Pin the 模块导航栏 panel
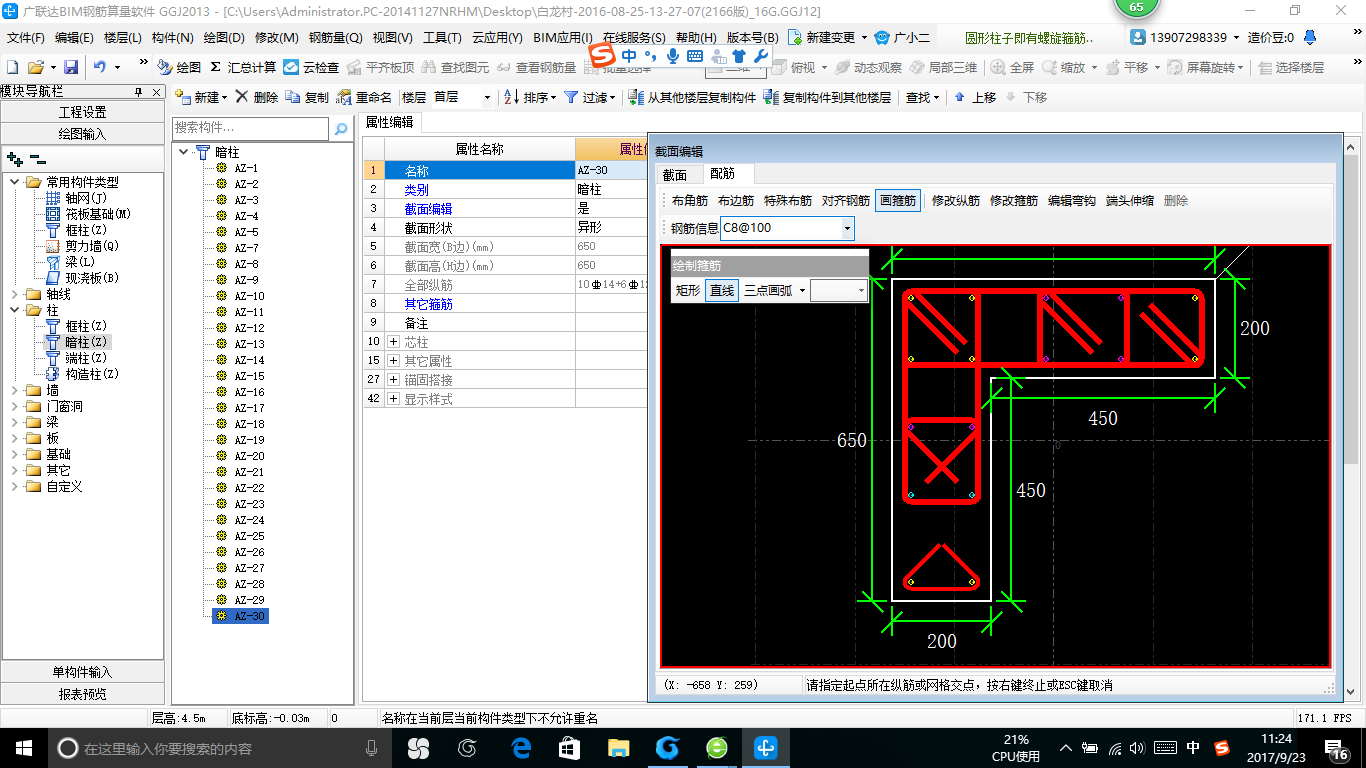This screenshot has height=768, width=1366. (139, 91)
